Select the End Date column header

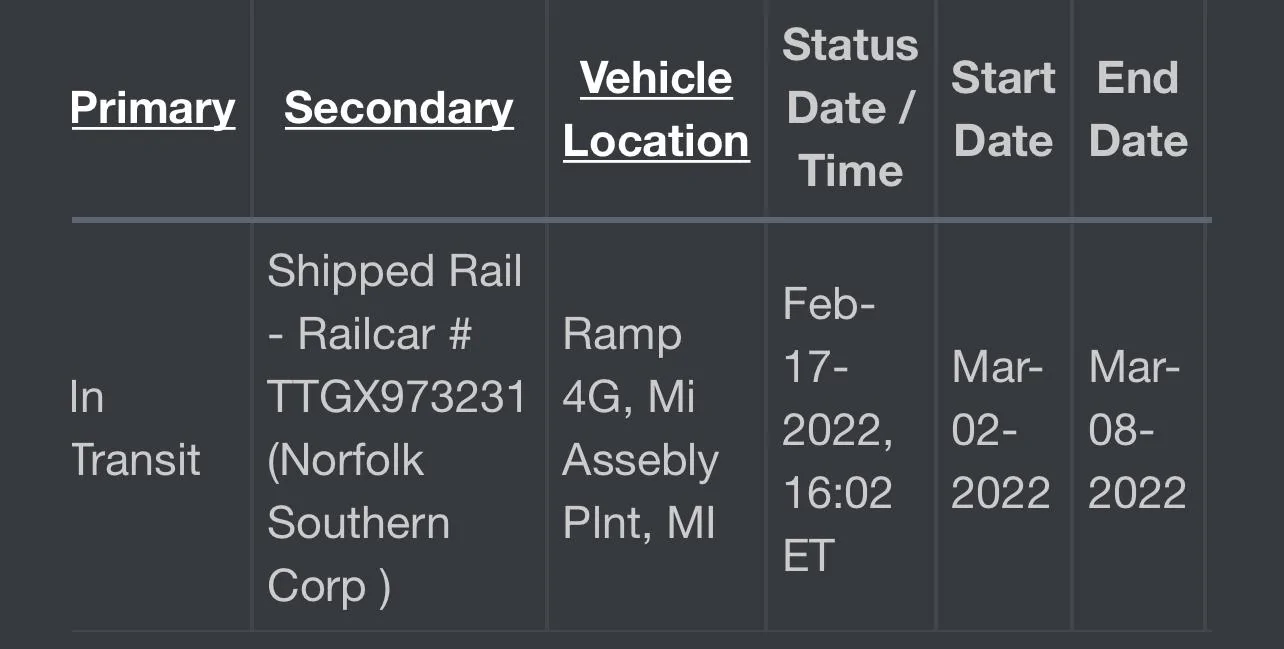pyautogui.click(x=1138, y=109)
